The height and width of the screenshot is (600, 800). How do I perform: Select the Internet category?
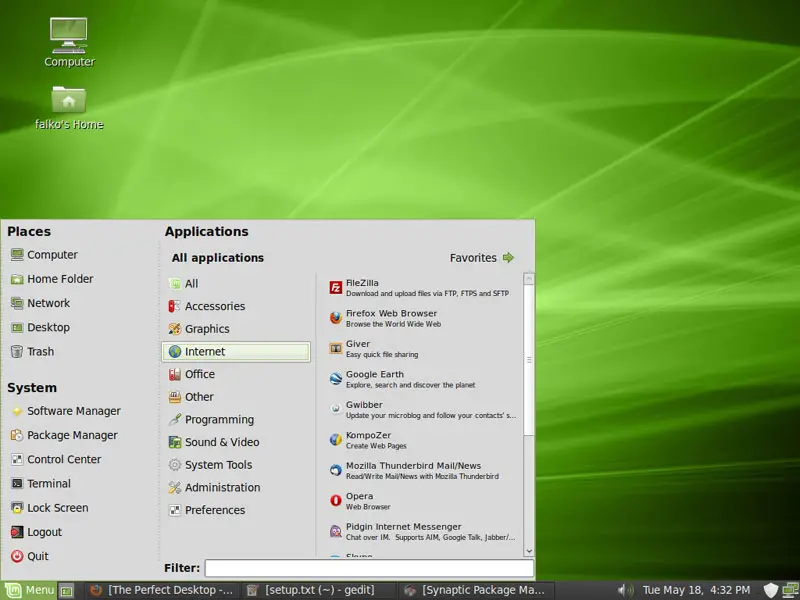[236, 352]
